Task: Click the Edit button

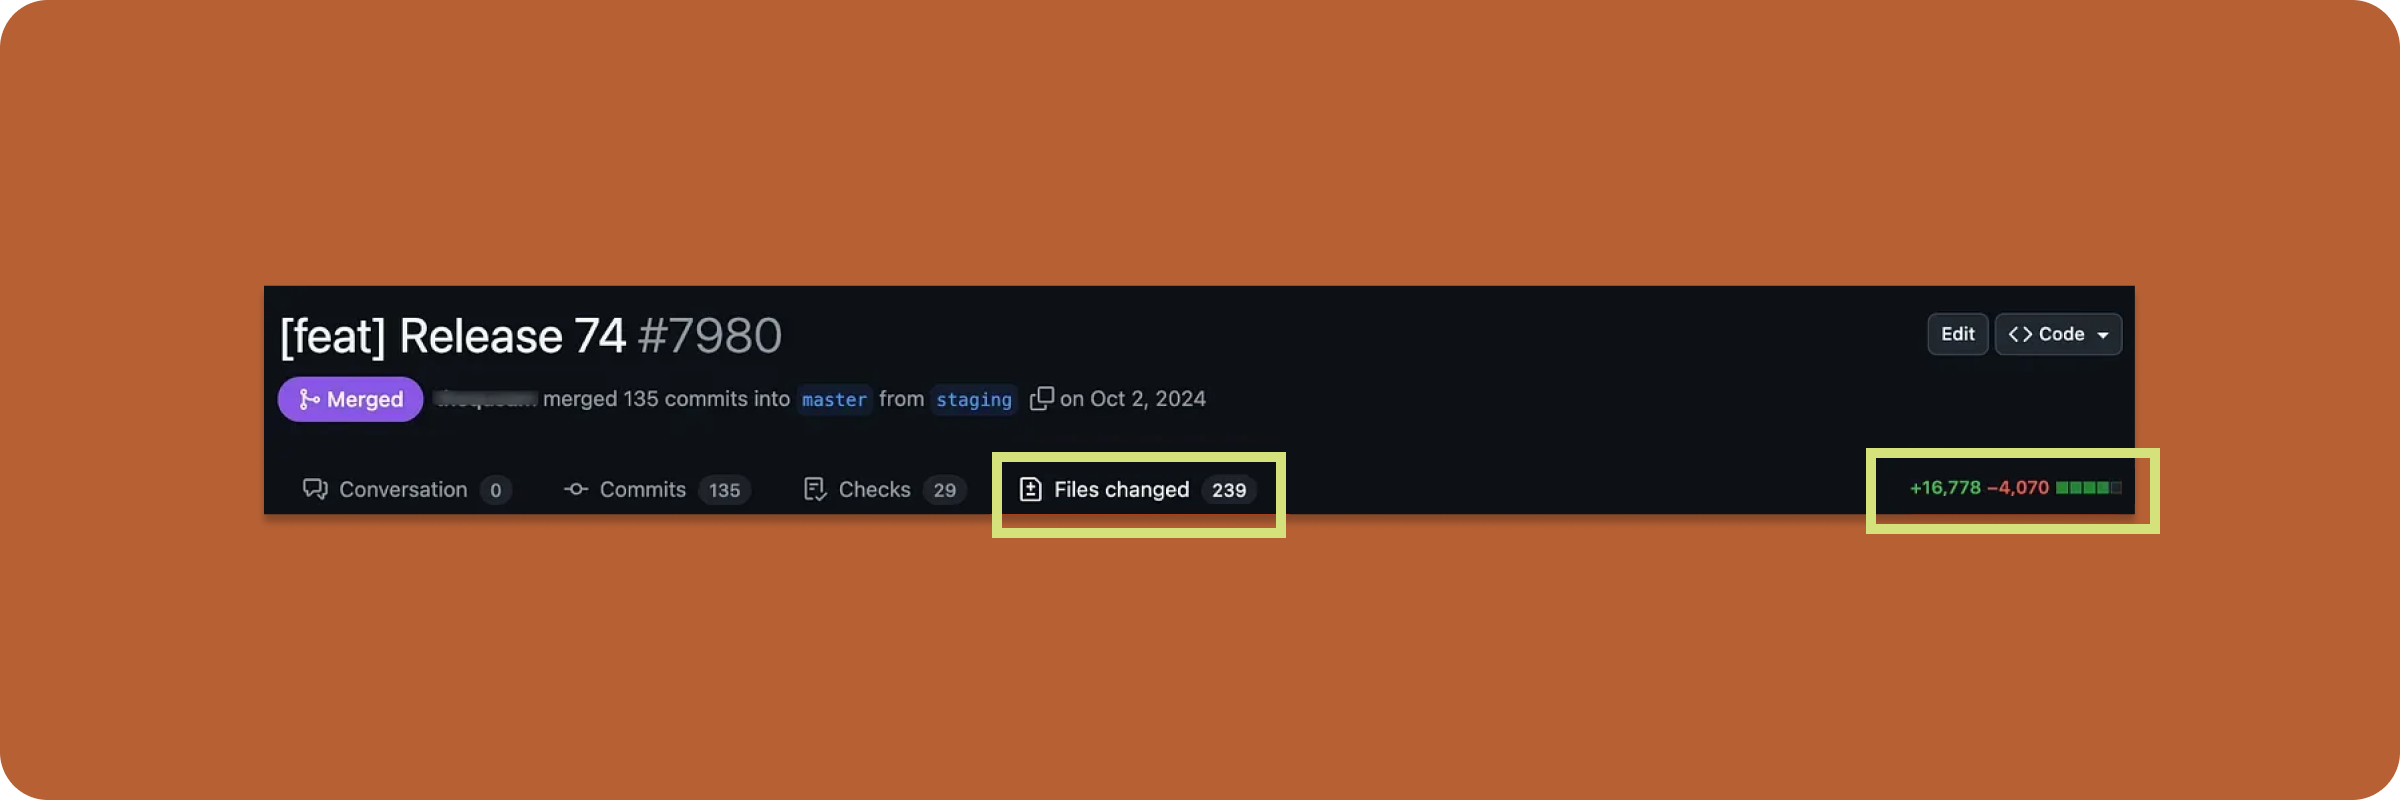Action: pyautogui.click(x=1957, y=334)
